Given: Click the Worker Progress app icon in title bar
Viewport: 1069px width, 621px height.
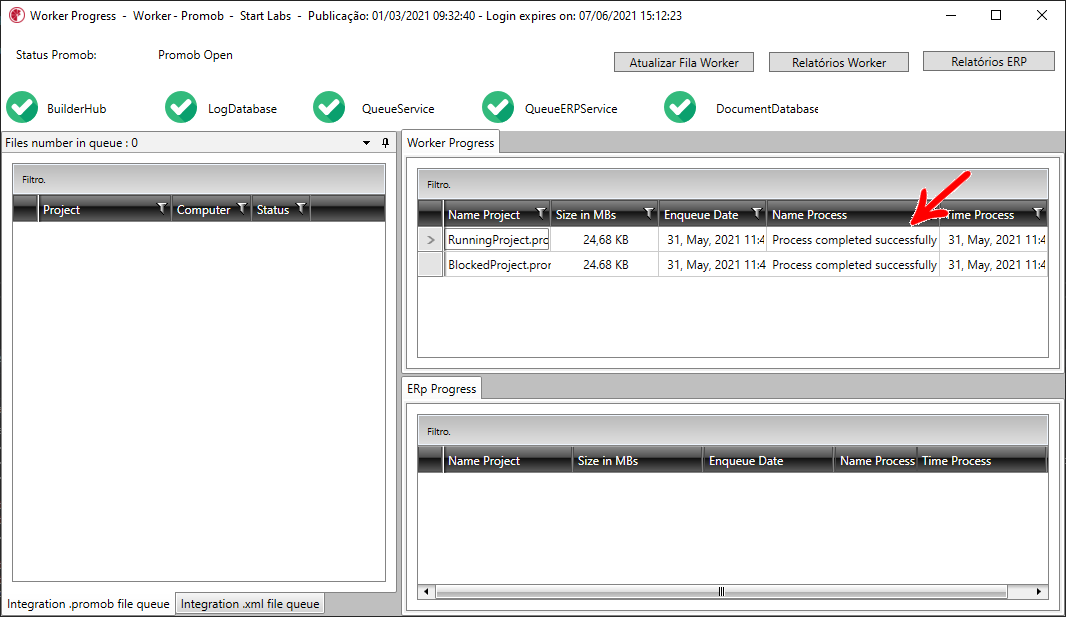Looking at the screenshot, I should tap(16, 15).
